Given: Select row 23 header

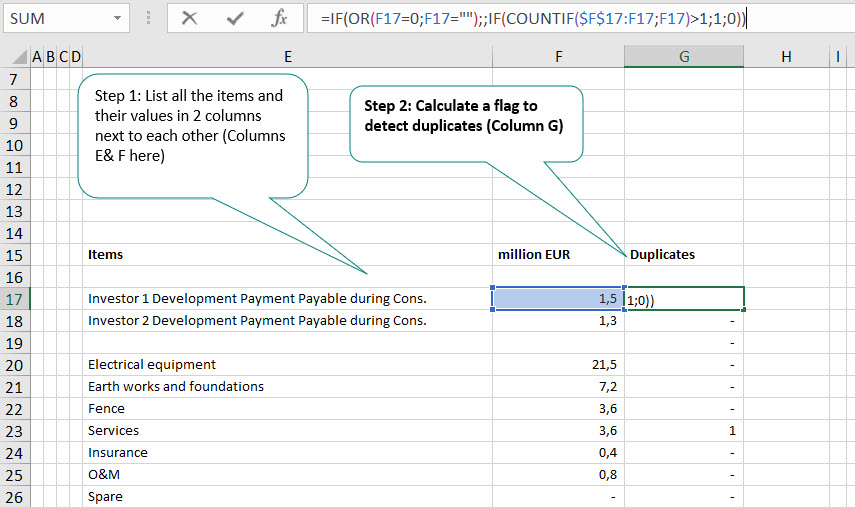Looking at the screenshot, I should (14, 431).
